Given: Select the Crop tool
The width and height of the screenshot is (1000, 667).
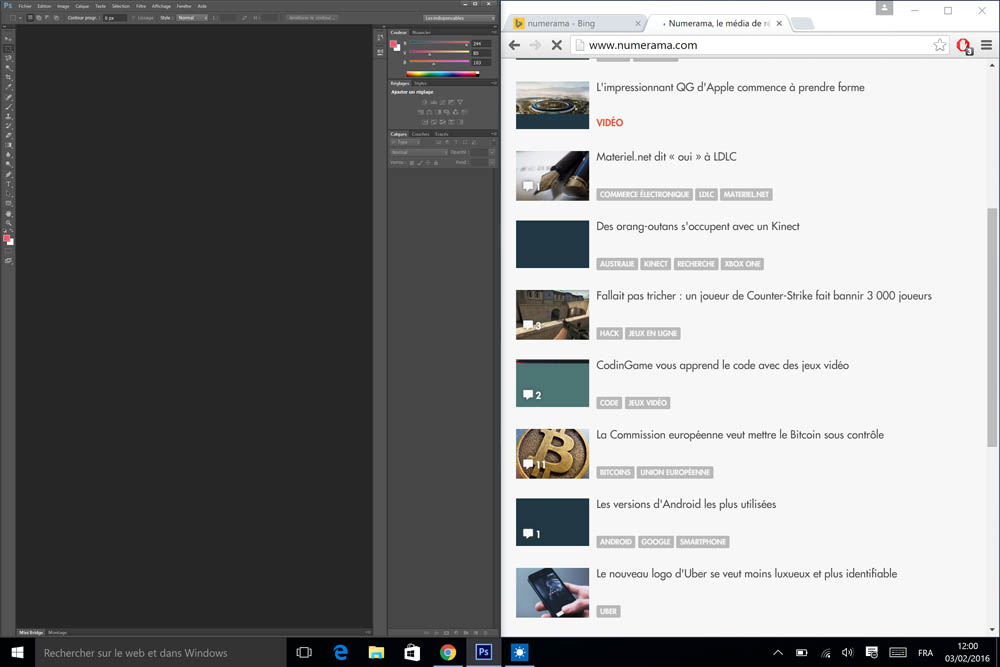Looking at the screenshot, I should pos(8,77).
